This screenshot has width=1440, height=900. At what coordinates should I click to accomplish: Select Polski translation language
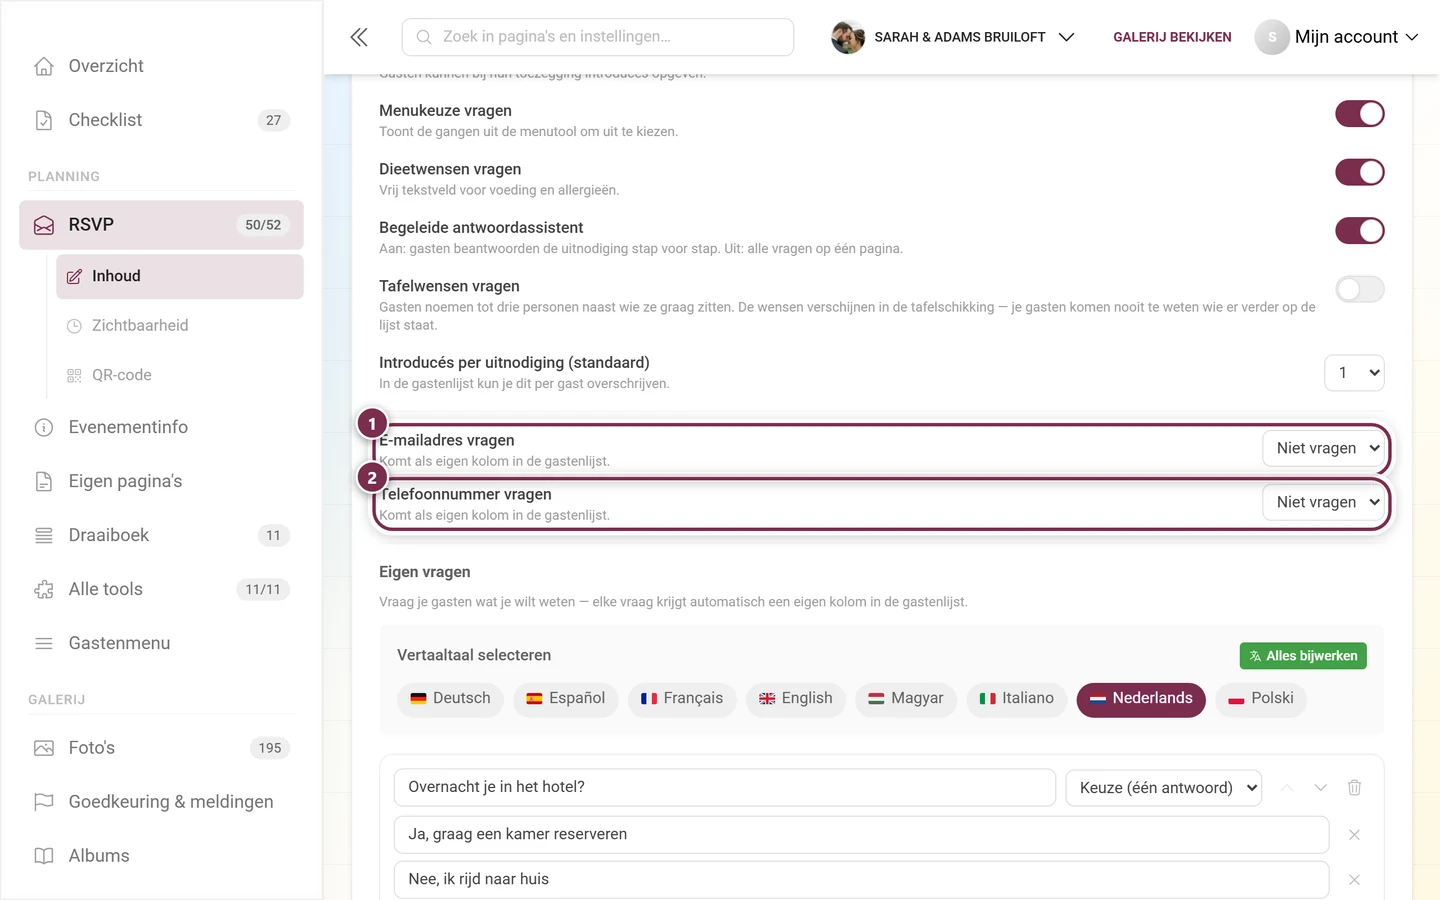pos(1261,699)
